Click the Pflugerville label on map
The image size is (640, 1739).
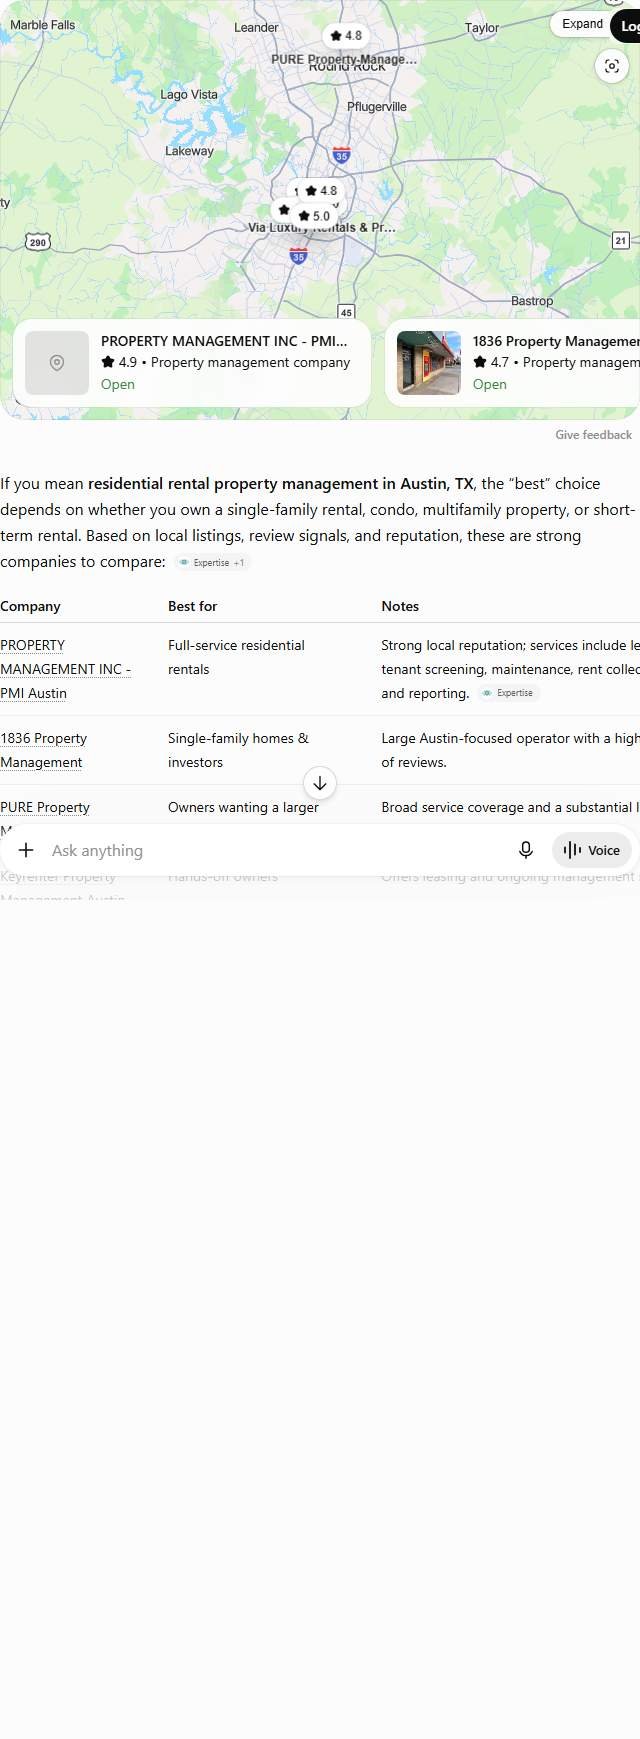click(377, 106)
